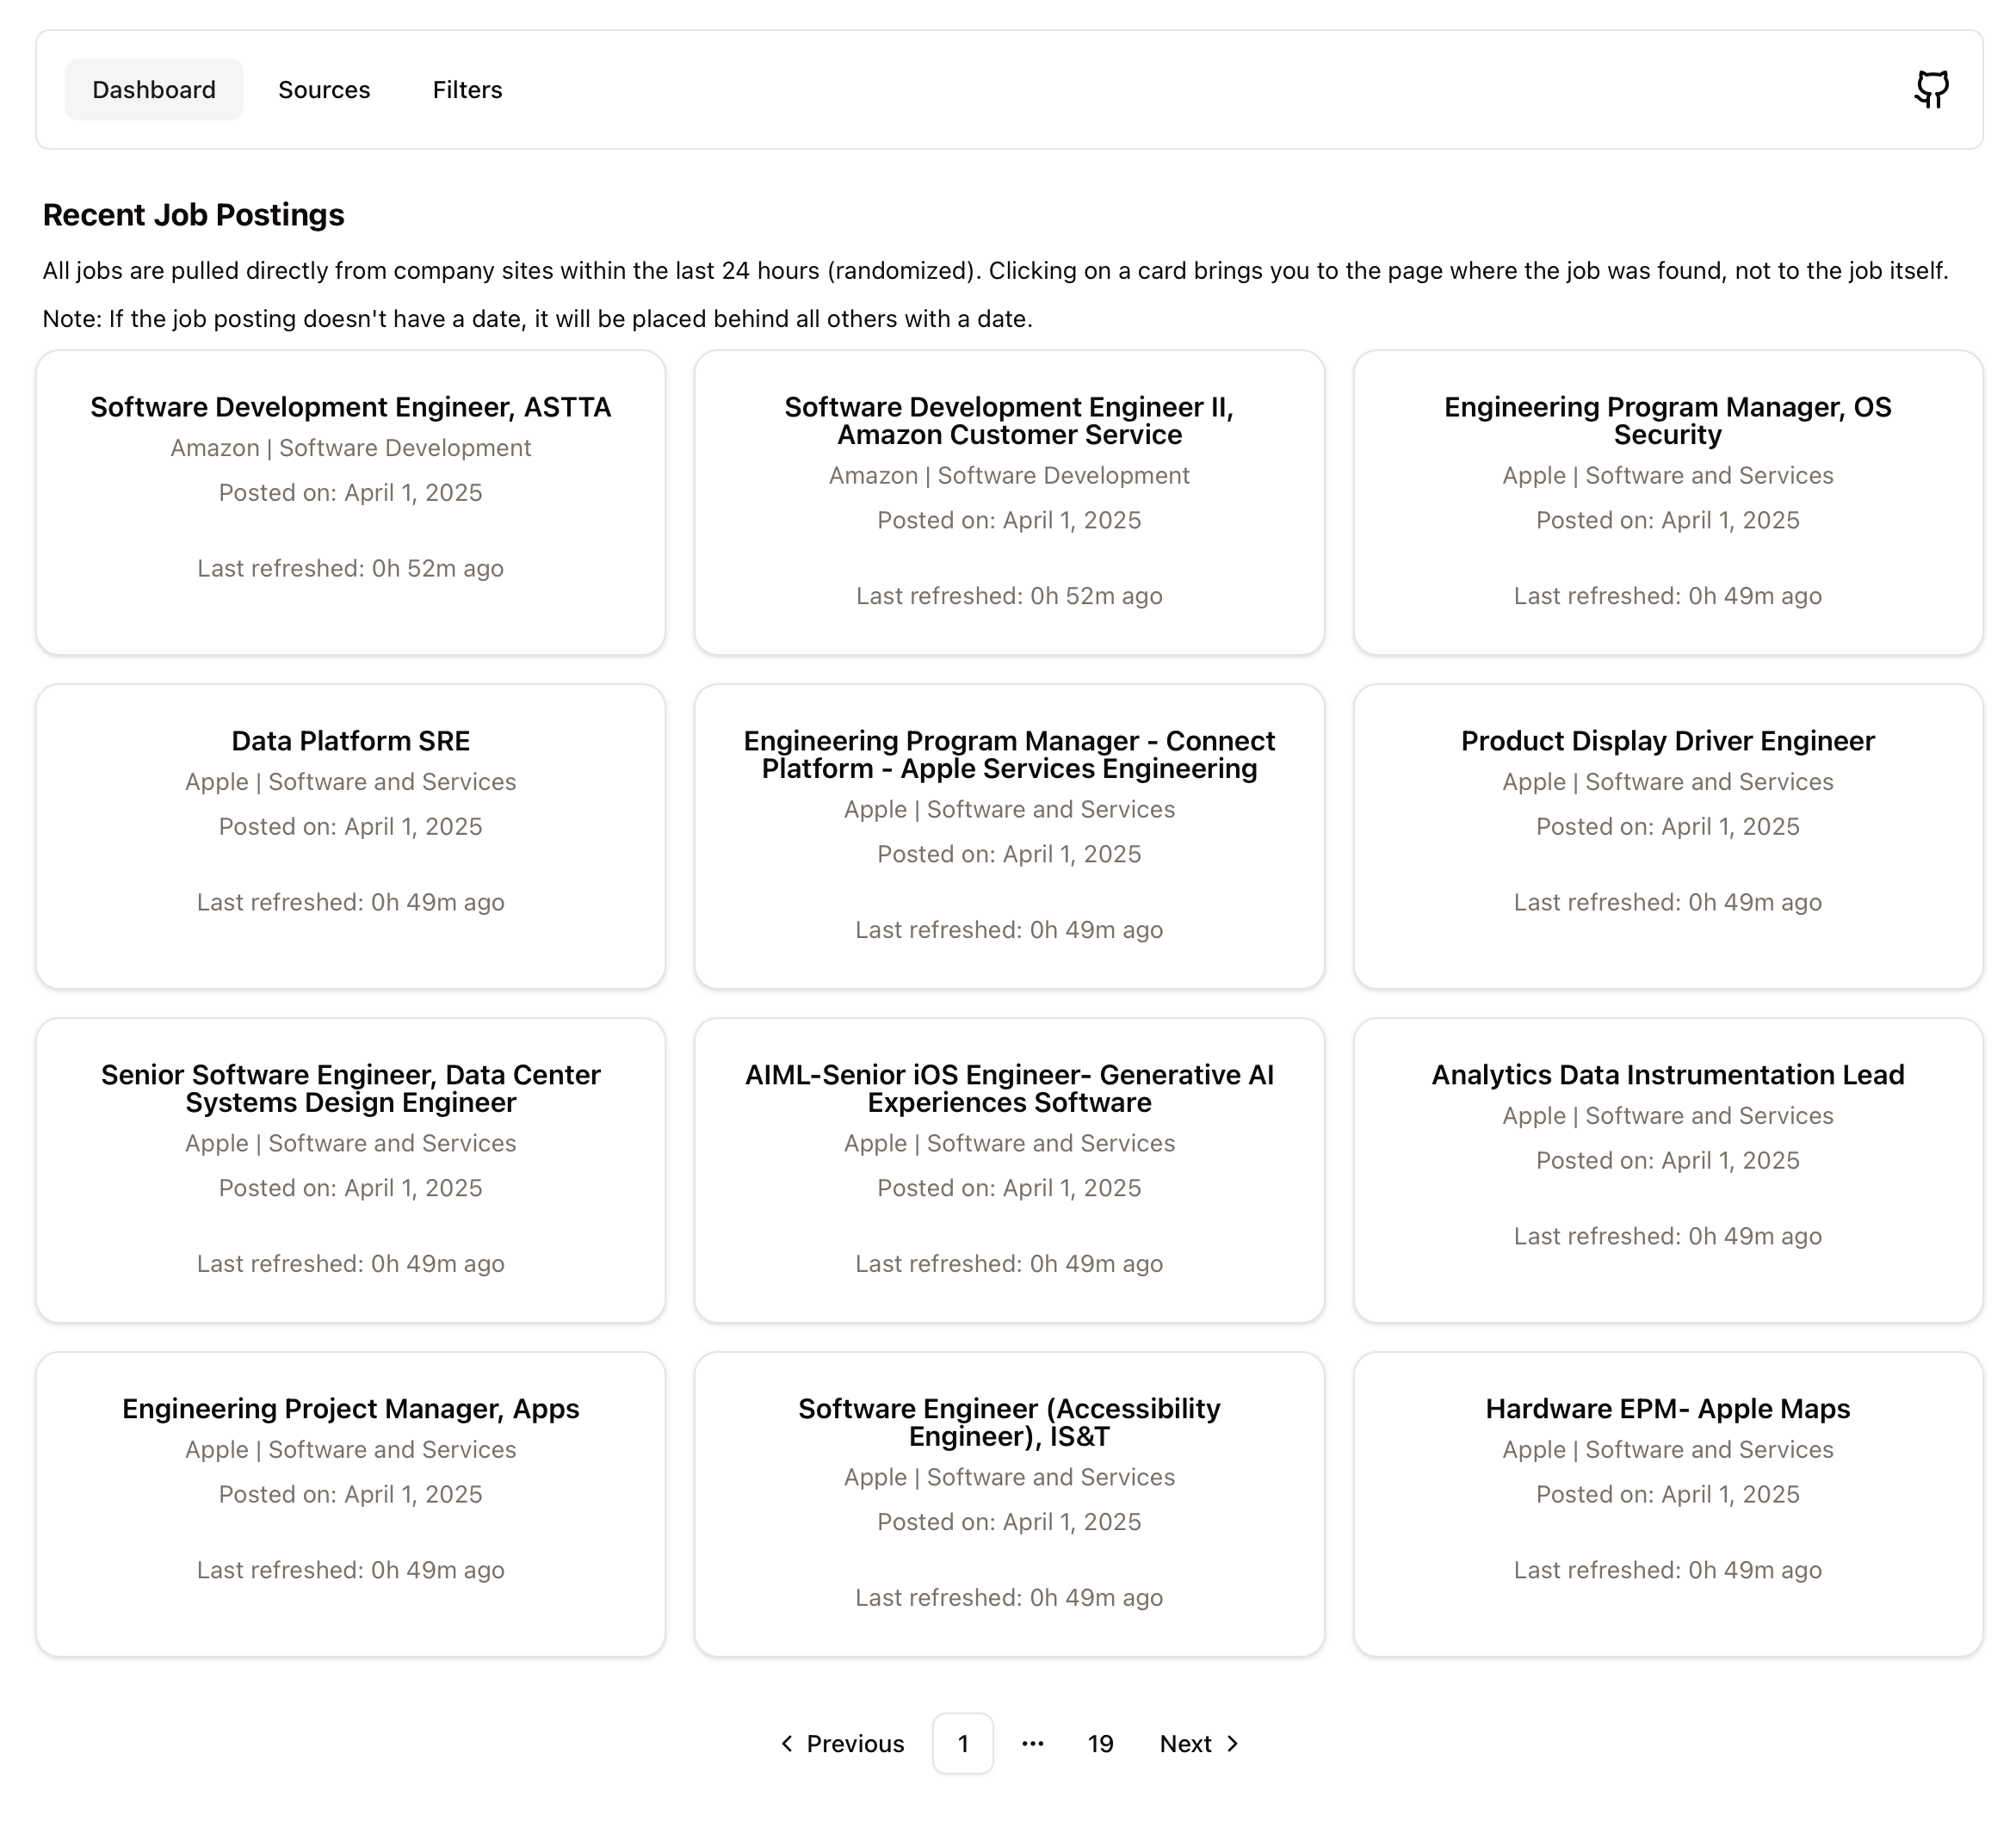2016x1821 pixels.
Task: Open Software Development Engineer II, Amazon Customer Service card
Action: point(1009,503)
